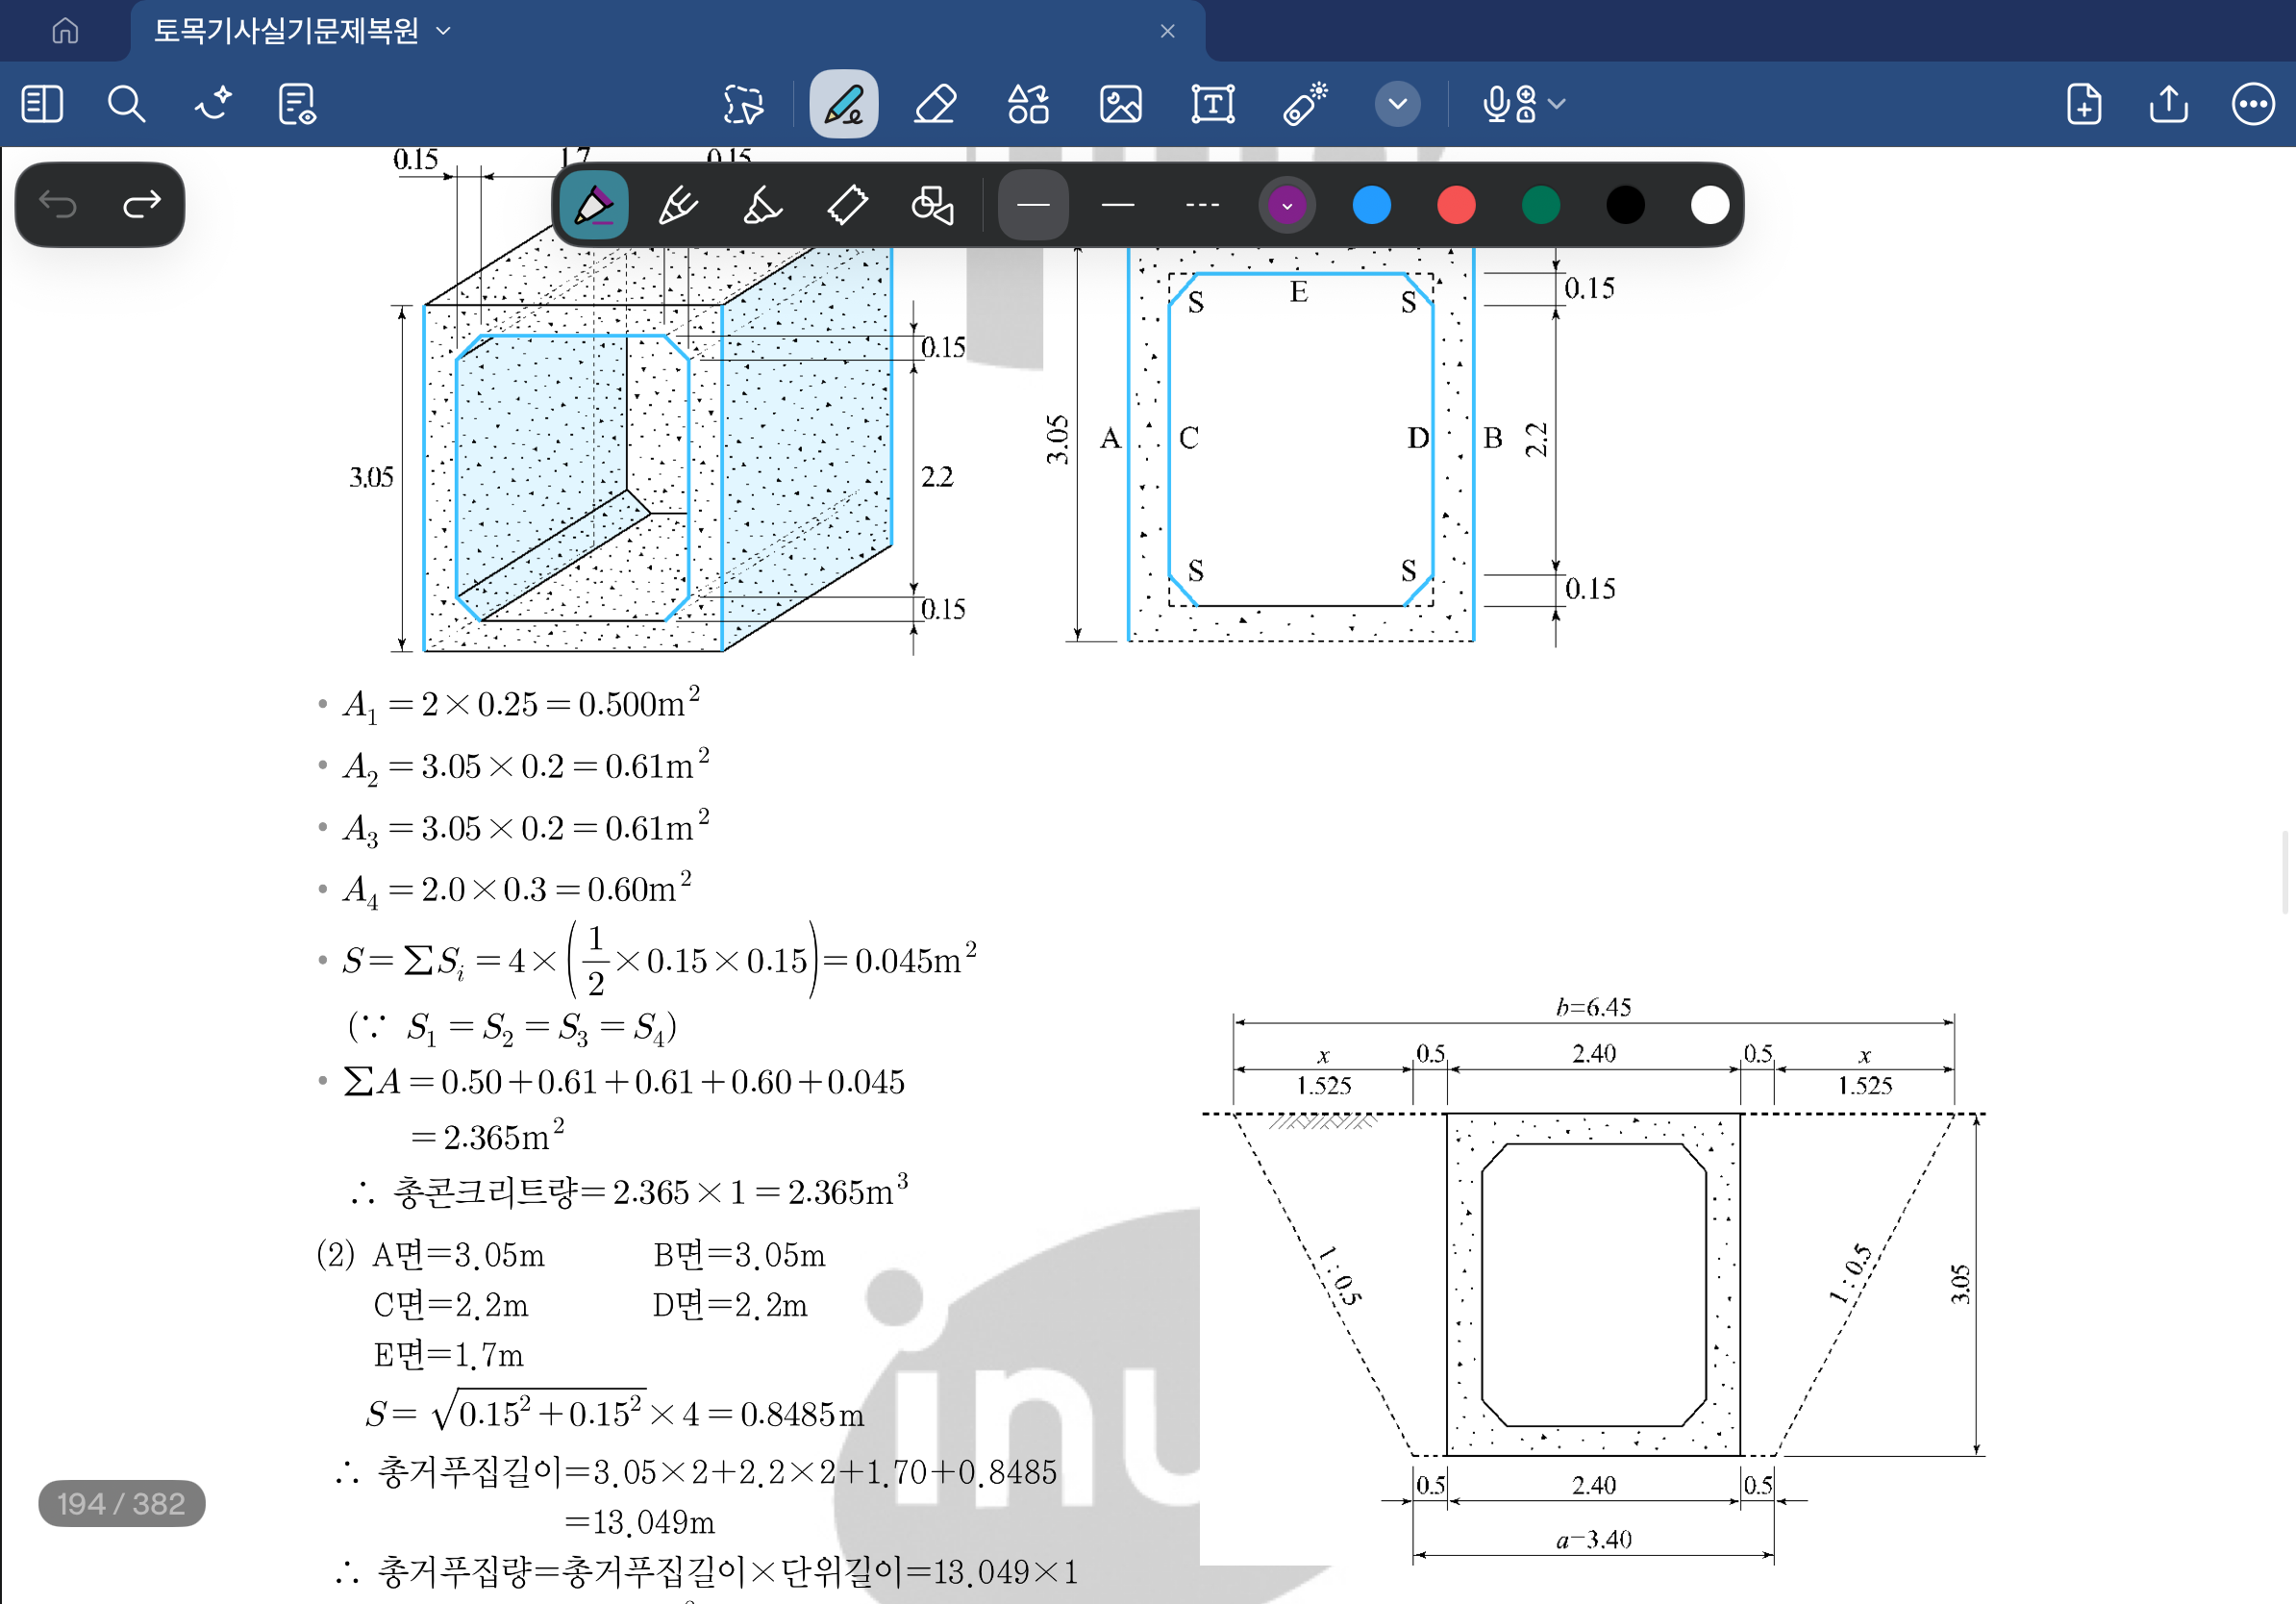This screenshot has width=2296, height=1604.
Task: Select the text box tool
Action: (x=1212, y=104)
